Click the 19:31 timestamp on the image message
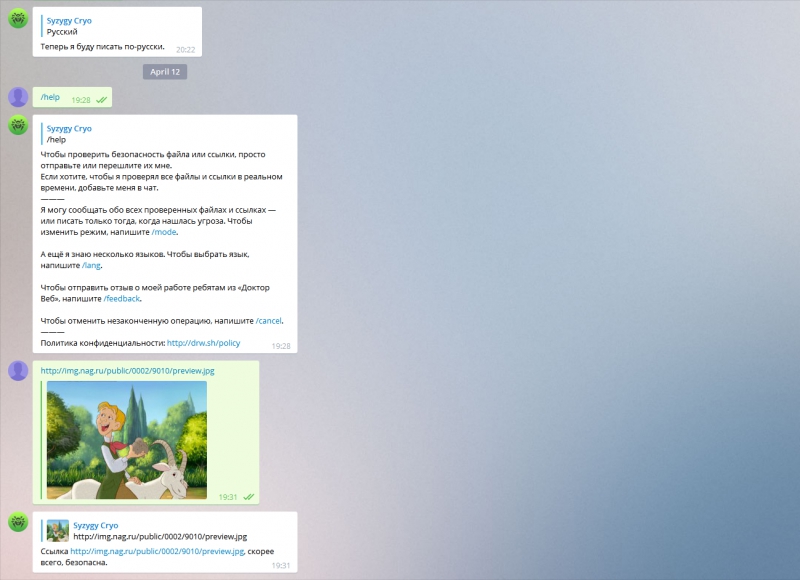The height and width of the screenshot is (580, 800). pyautogui.click(x=228, y=497)
